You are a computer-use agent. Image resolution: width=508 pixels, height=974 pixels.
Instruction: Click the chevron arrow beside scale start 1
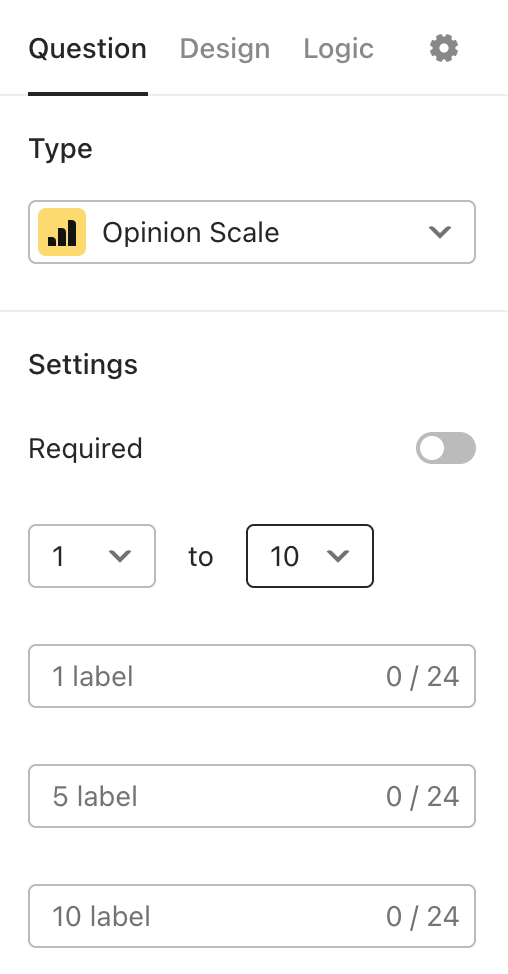(120, 556)
